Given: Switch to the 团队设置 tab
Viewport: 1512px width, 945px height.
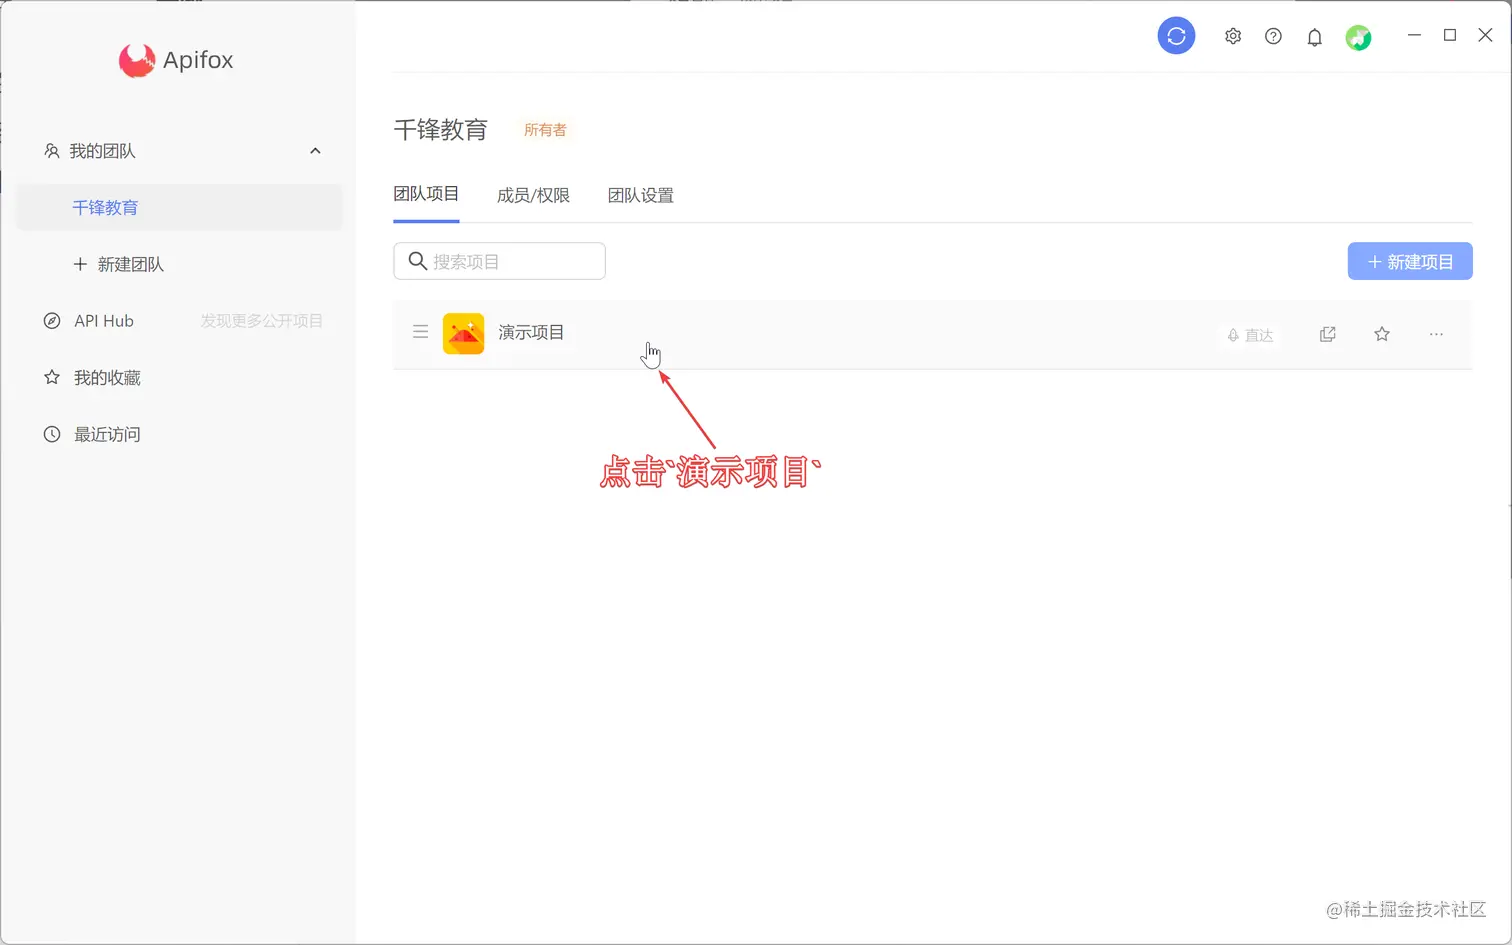Looking at the screenshot, I should point(641,195).
